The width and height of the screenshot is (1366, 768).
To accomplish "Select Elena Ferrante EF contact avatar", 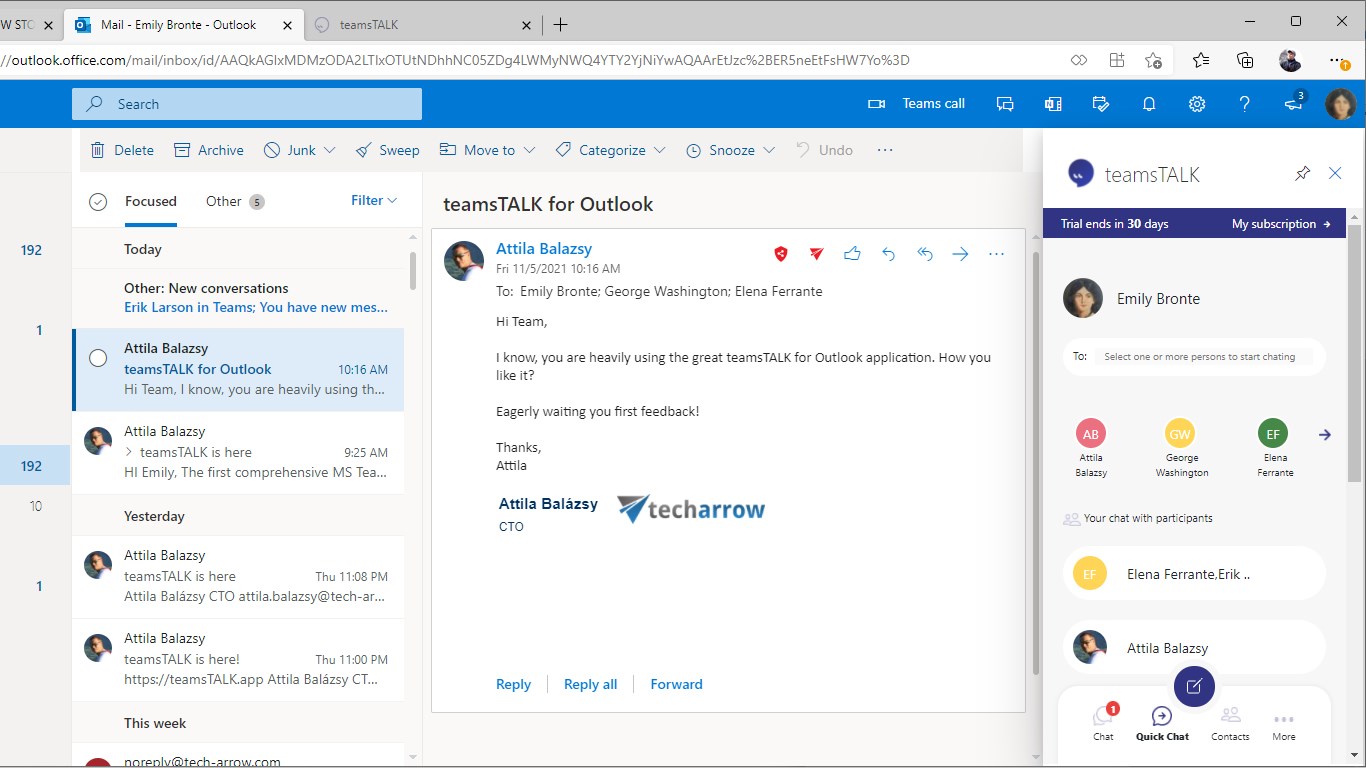I will coord(1273,434).
